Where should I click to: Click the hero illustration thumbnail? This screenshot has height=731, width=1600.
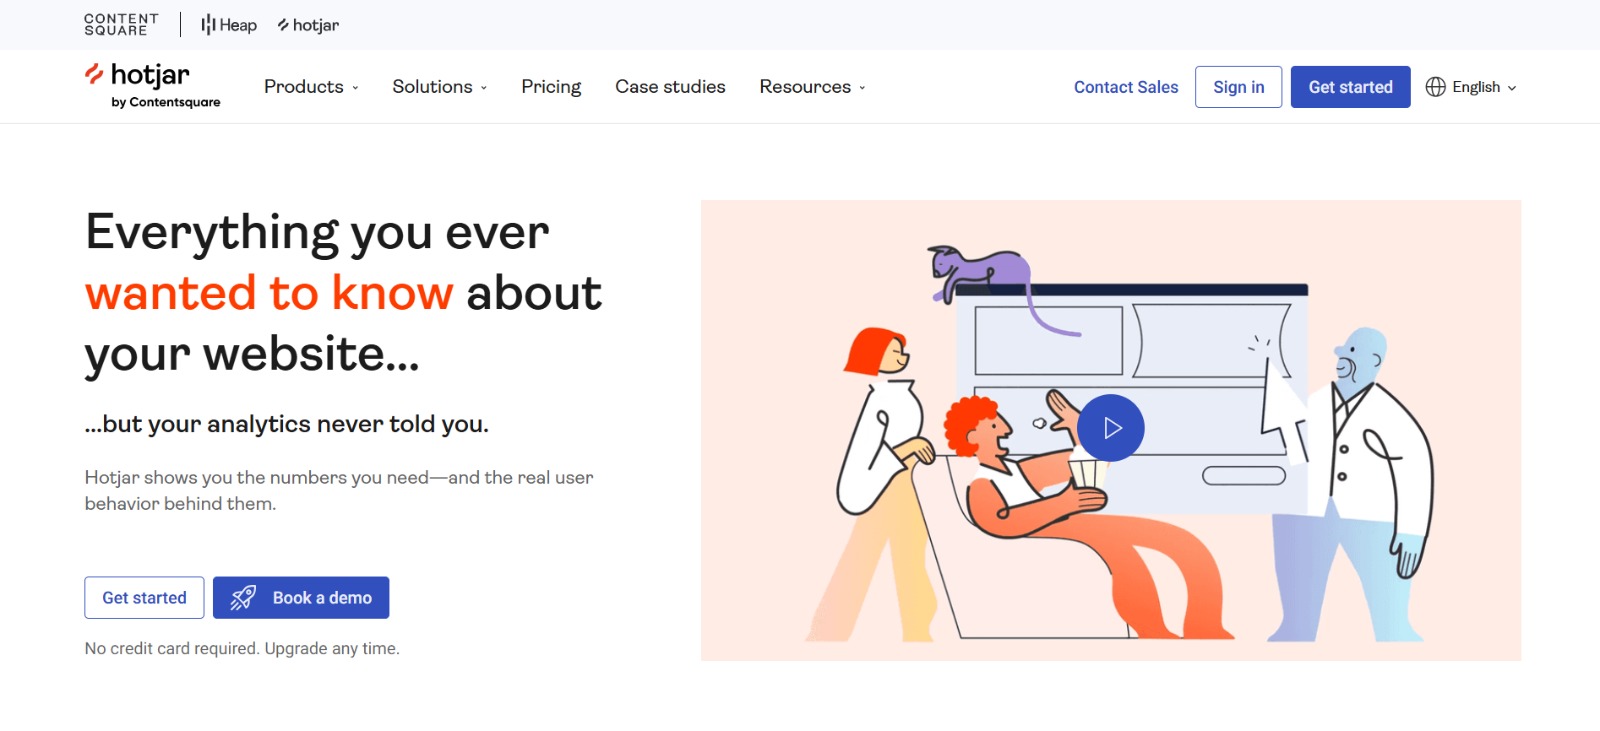coord(1111,430)
